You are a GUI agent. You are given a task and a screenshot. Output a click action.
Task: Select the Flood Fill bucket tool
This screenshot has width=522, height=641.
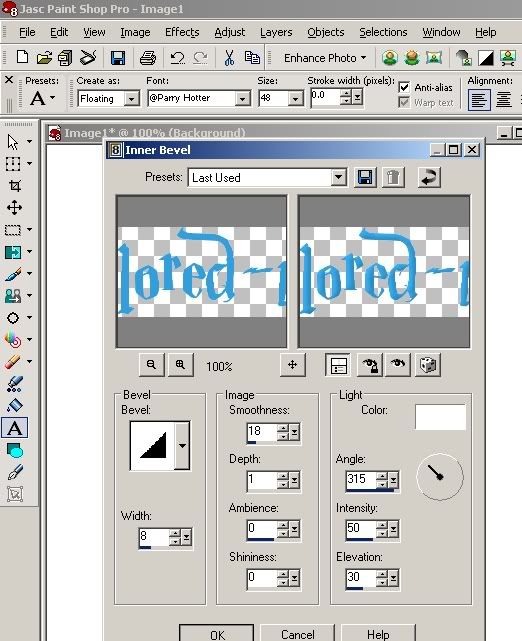(x=15, y=406)
